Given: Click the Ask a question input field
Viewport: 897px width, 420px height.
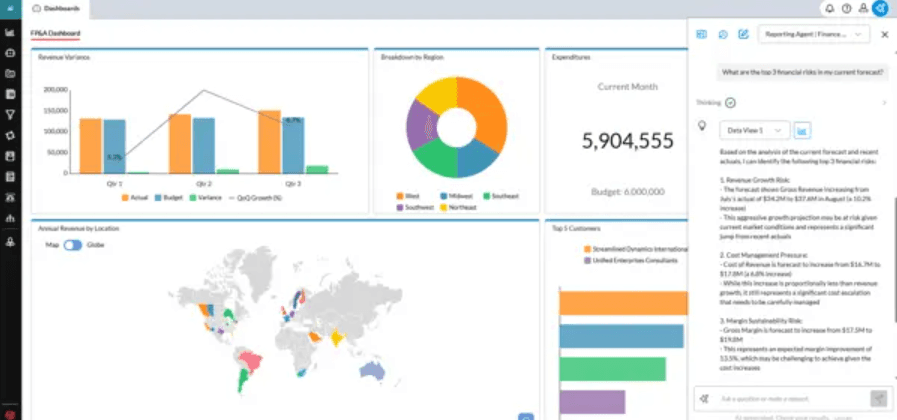Looking at the screenshot, I should point(792,399).
